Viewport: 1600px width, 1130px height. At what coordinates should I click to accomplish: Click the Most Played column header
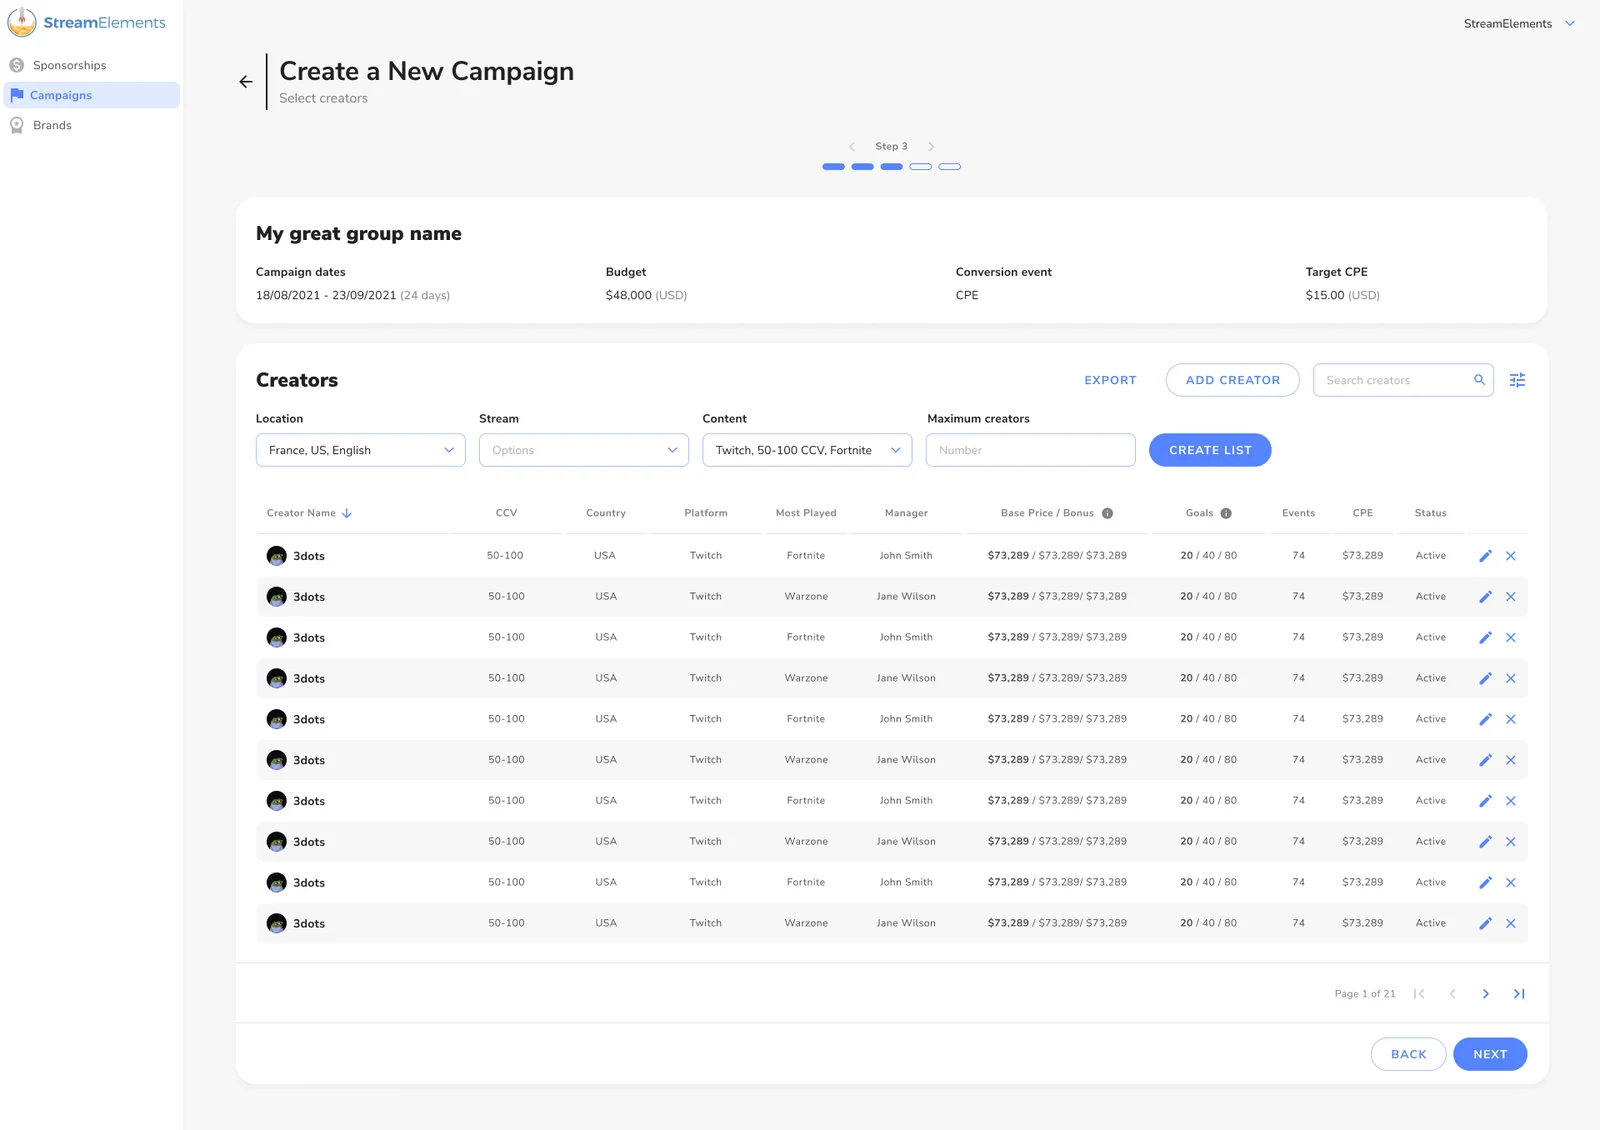[806, 513]
